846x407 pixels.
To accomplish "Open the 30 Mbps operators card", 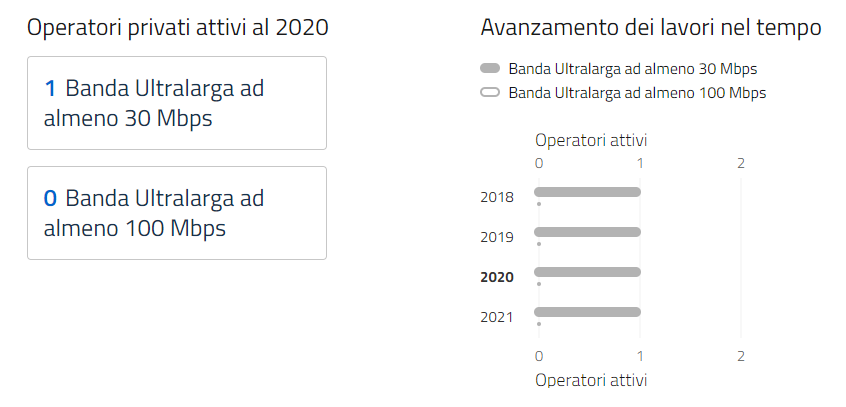I will click(177, 103).
